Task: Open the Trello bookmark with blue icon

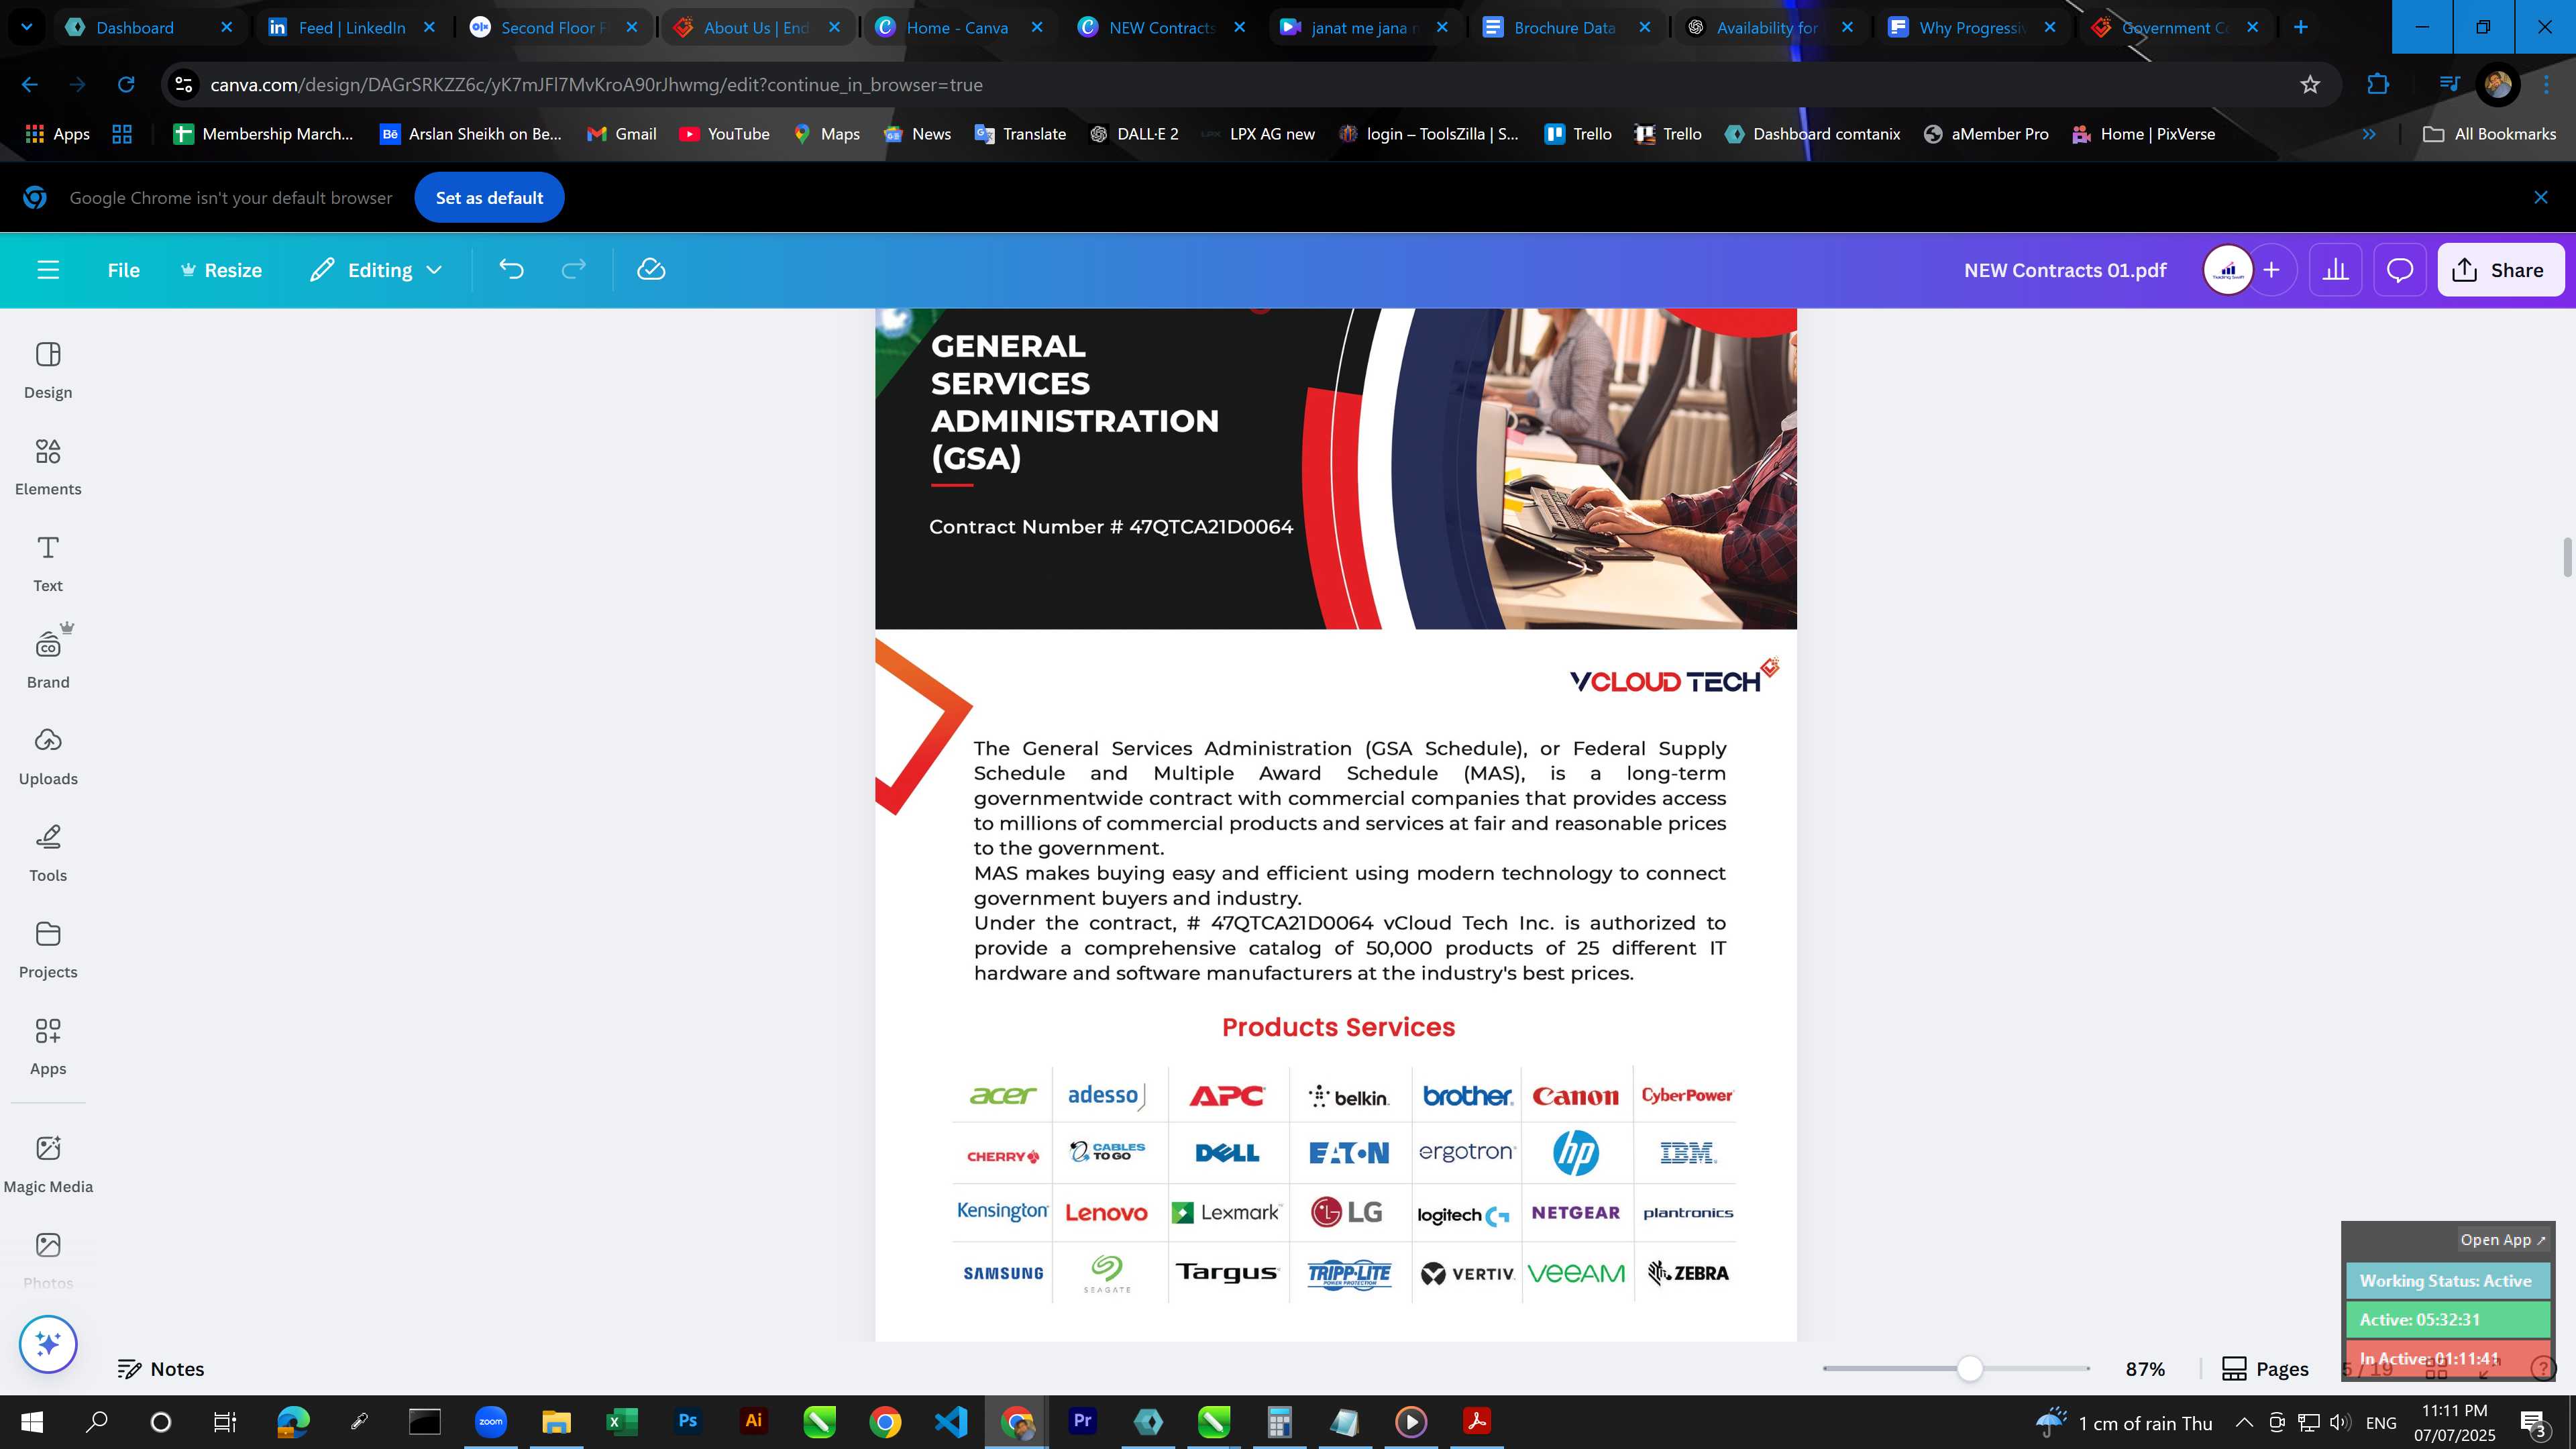Action: (x=1578, y=134)
